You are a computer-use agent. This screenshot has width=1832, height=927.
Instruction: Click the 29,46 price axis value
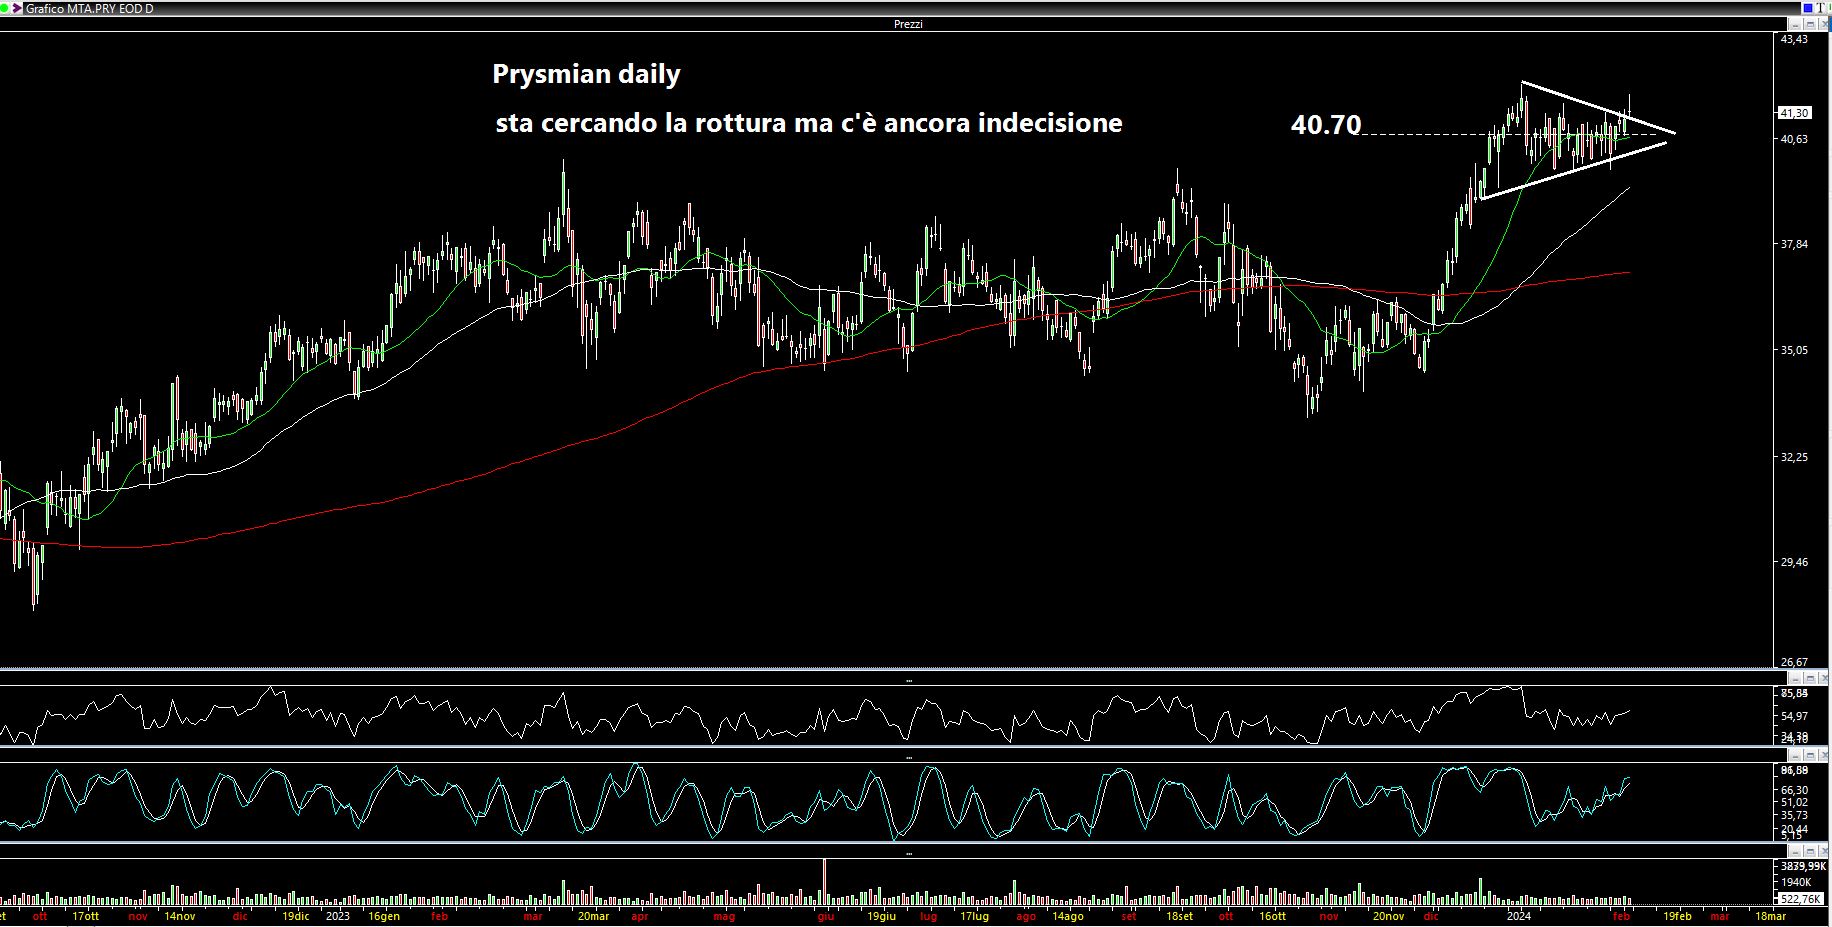click(x=1795, y=562)
